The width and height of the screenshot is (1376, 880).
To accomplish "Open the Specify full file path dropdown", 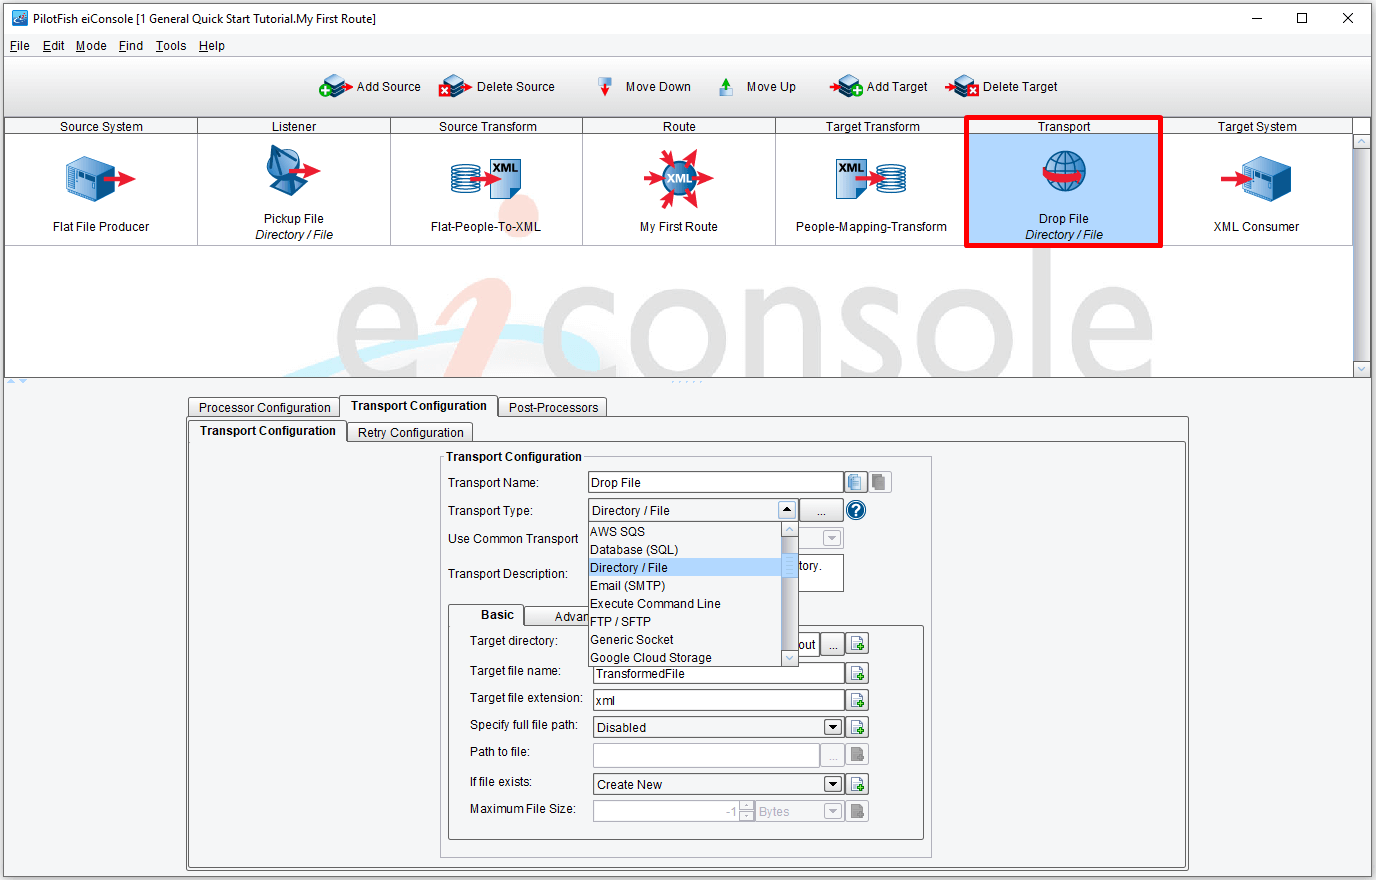I will click(833, 727).
